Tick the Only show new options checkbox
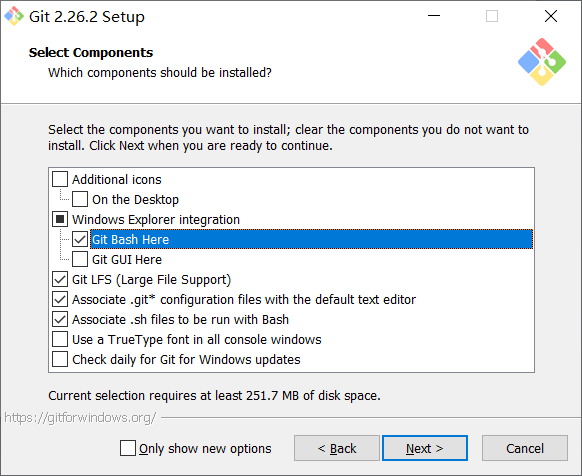The image size is (582, 476). (128, 448)
